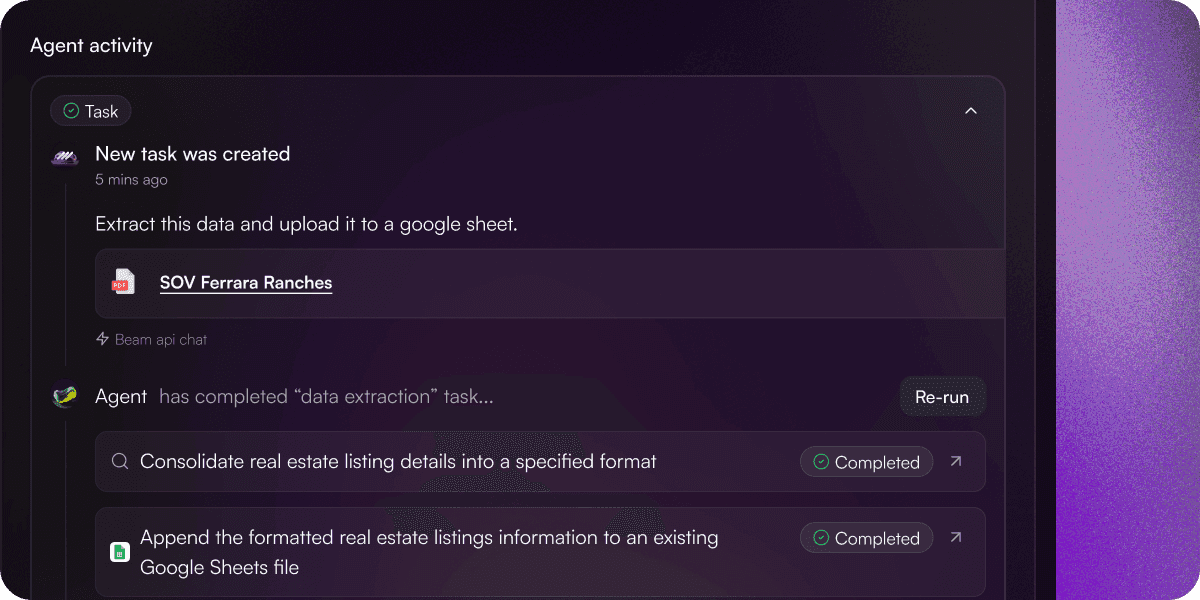
Task: Open Consolidate real estate listing step arrow
Action: pos(956,461)
